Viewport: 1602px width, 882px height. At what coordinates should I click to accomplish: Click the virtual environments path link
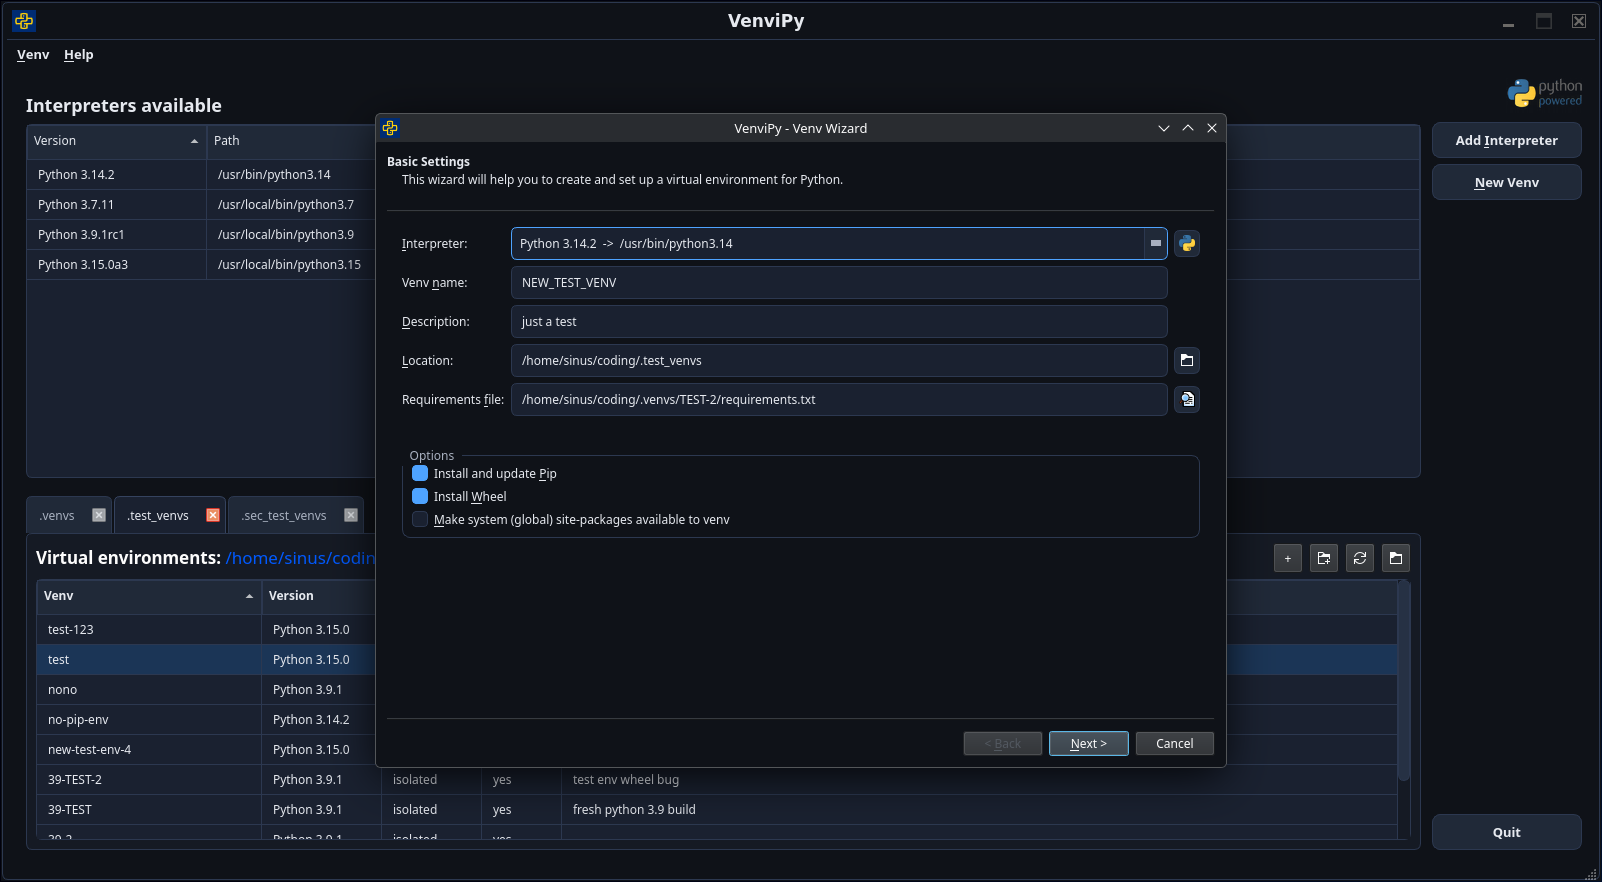pos(301,558)
